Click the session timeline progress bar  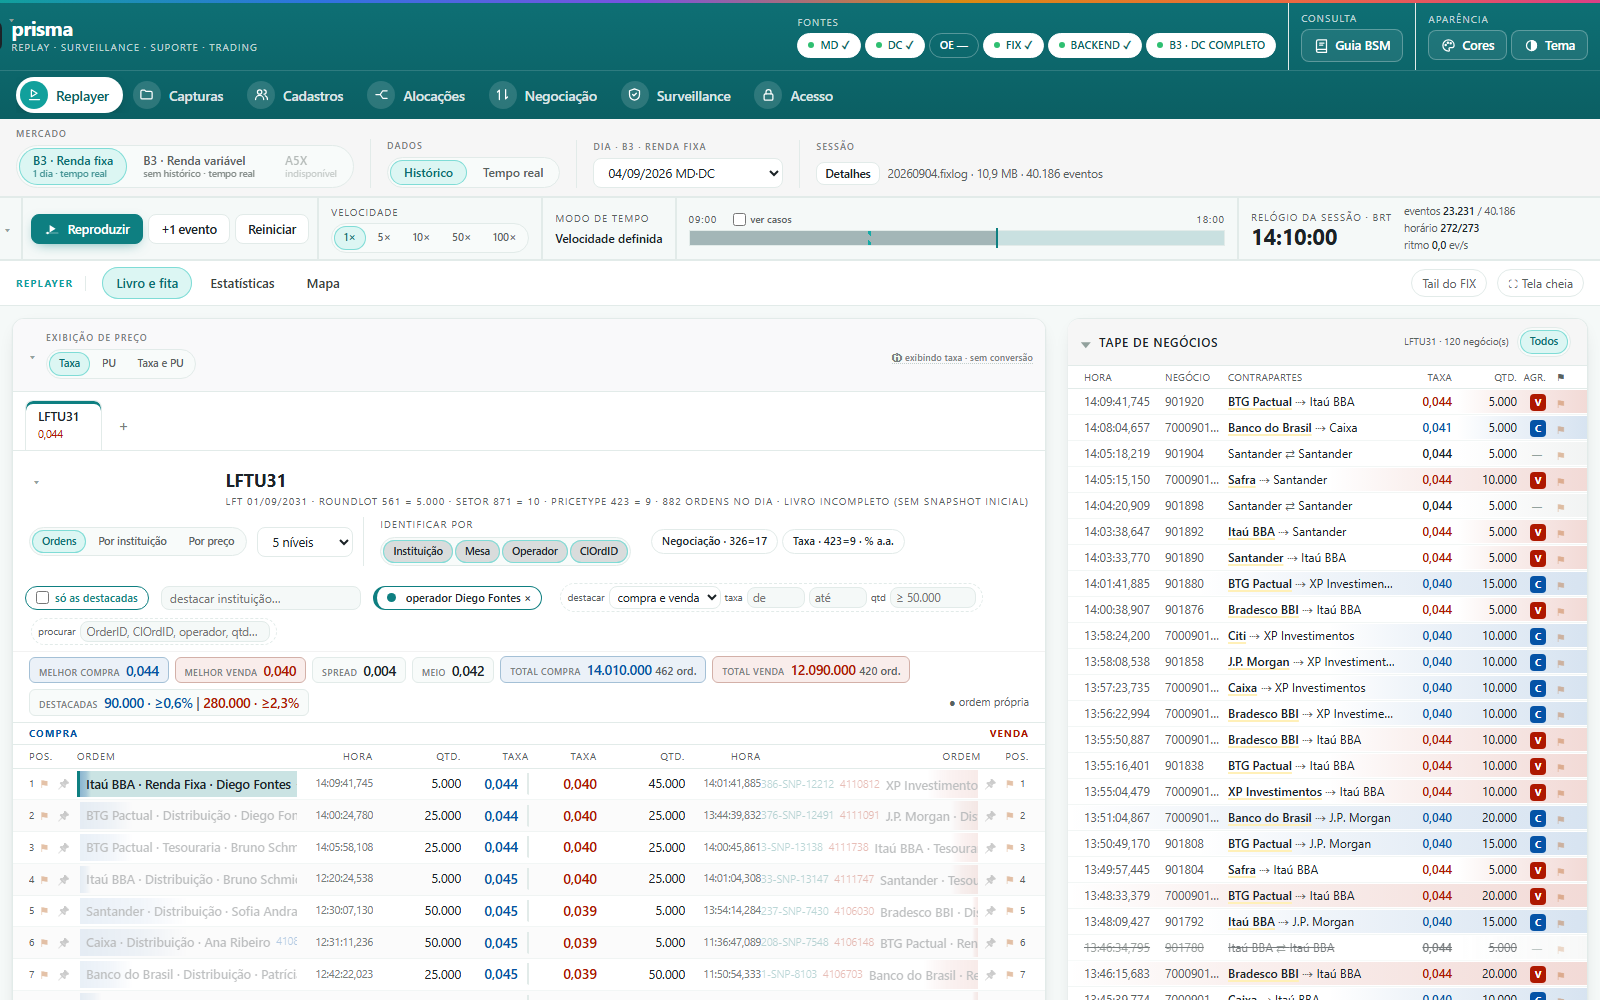pos(957,238)
